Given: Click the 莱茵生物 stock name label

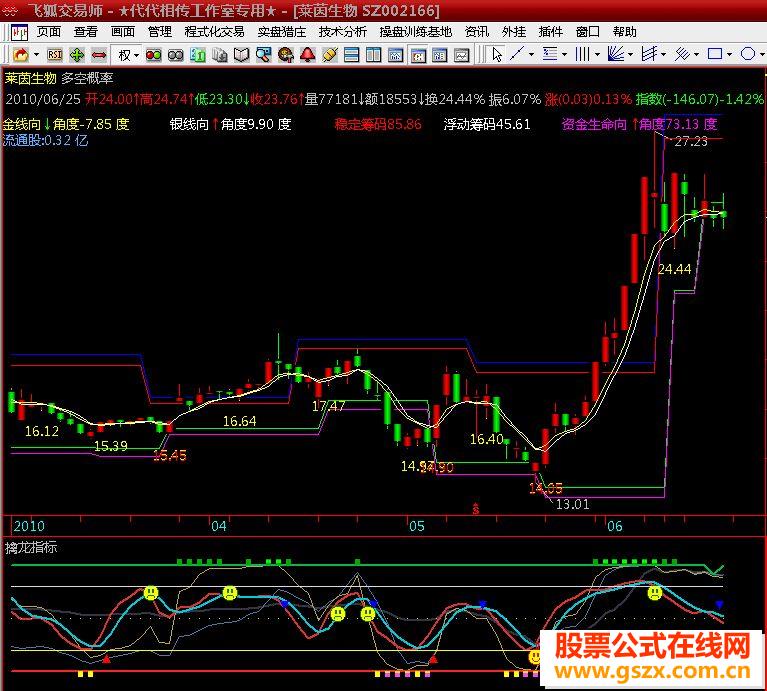Looking at the screenshot, I should pyautogui.click(x=30, y=78).
